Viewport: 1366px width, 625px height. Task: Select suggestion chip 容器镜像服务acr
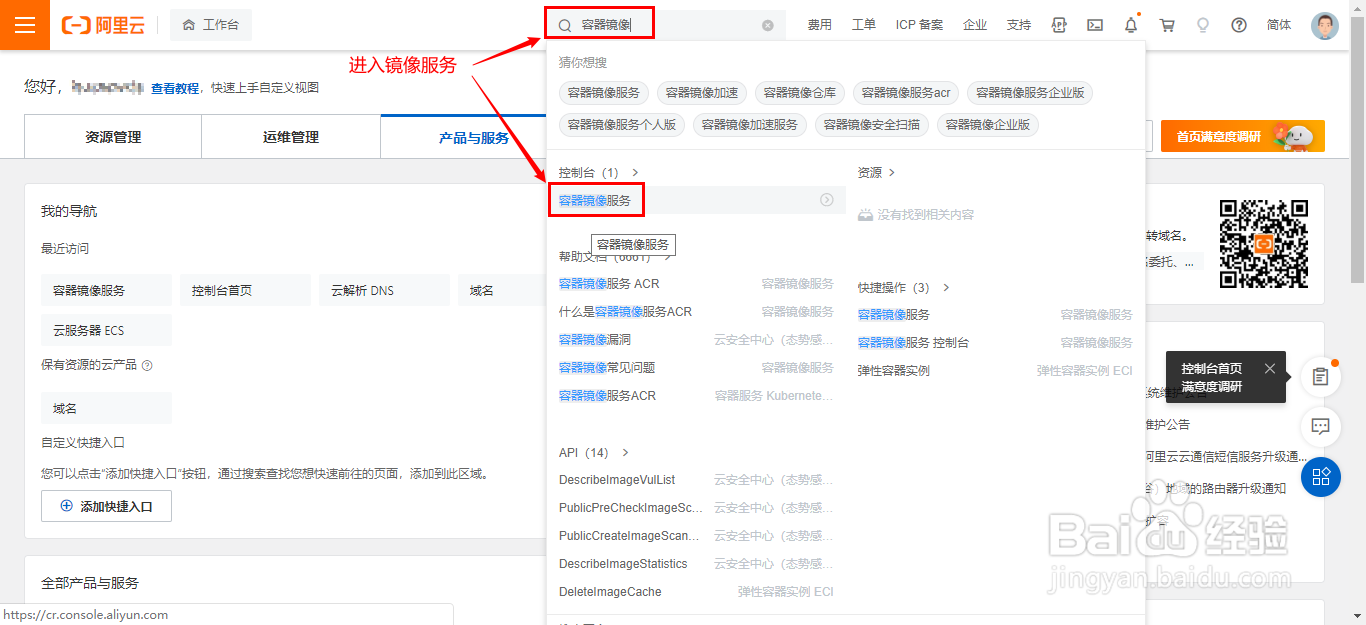point(906,93)
